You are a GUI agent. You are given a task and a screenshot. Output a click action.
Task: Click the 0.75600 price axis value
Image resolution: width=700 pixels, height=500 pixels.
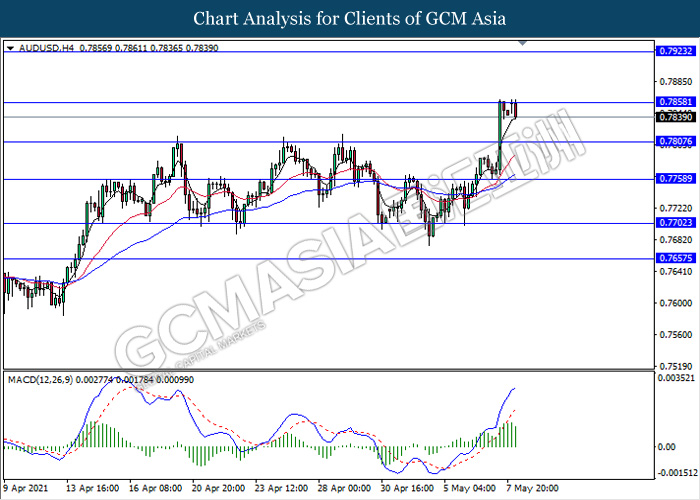tap(676, 335)
